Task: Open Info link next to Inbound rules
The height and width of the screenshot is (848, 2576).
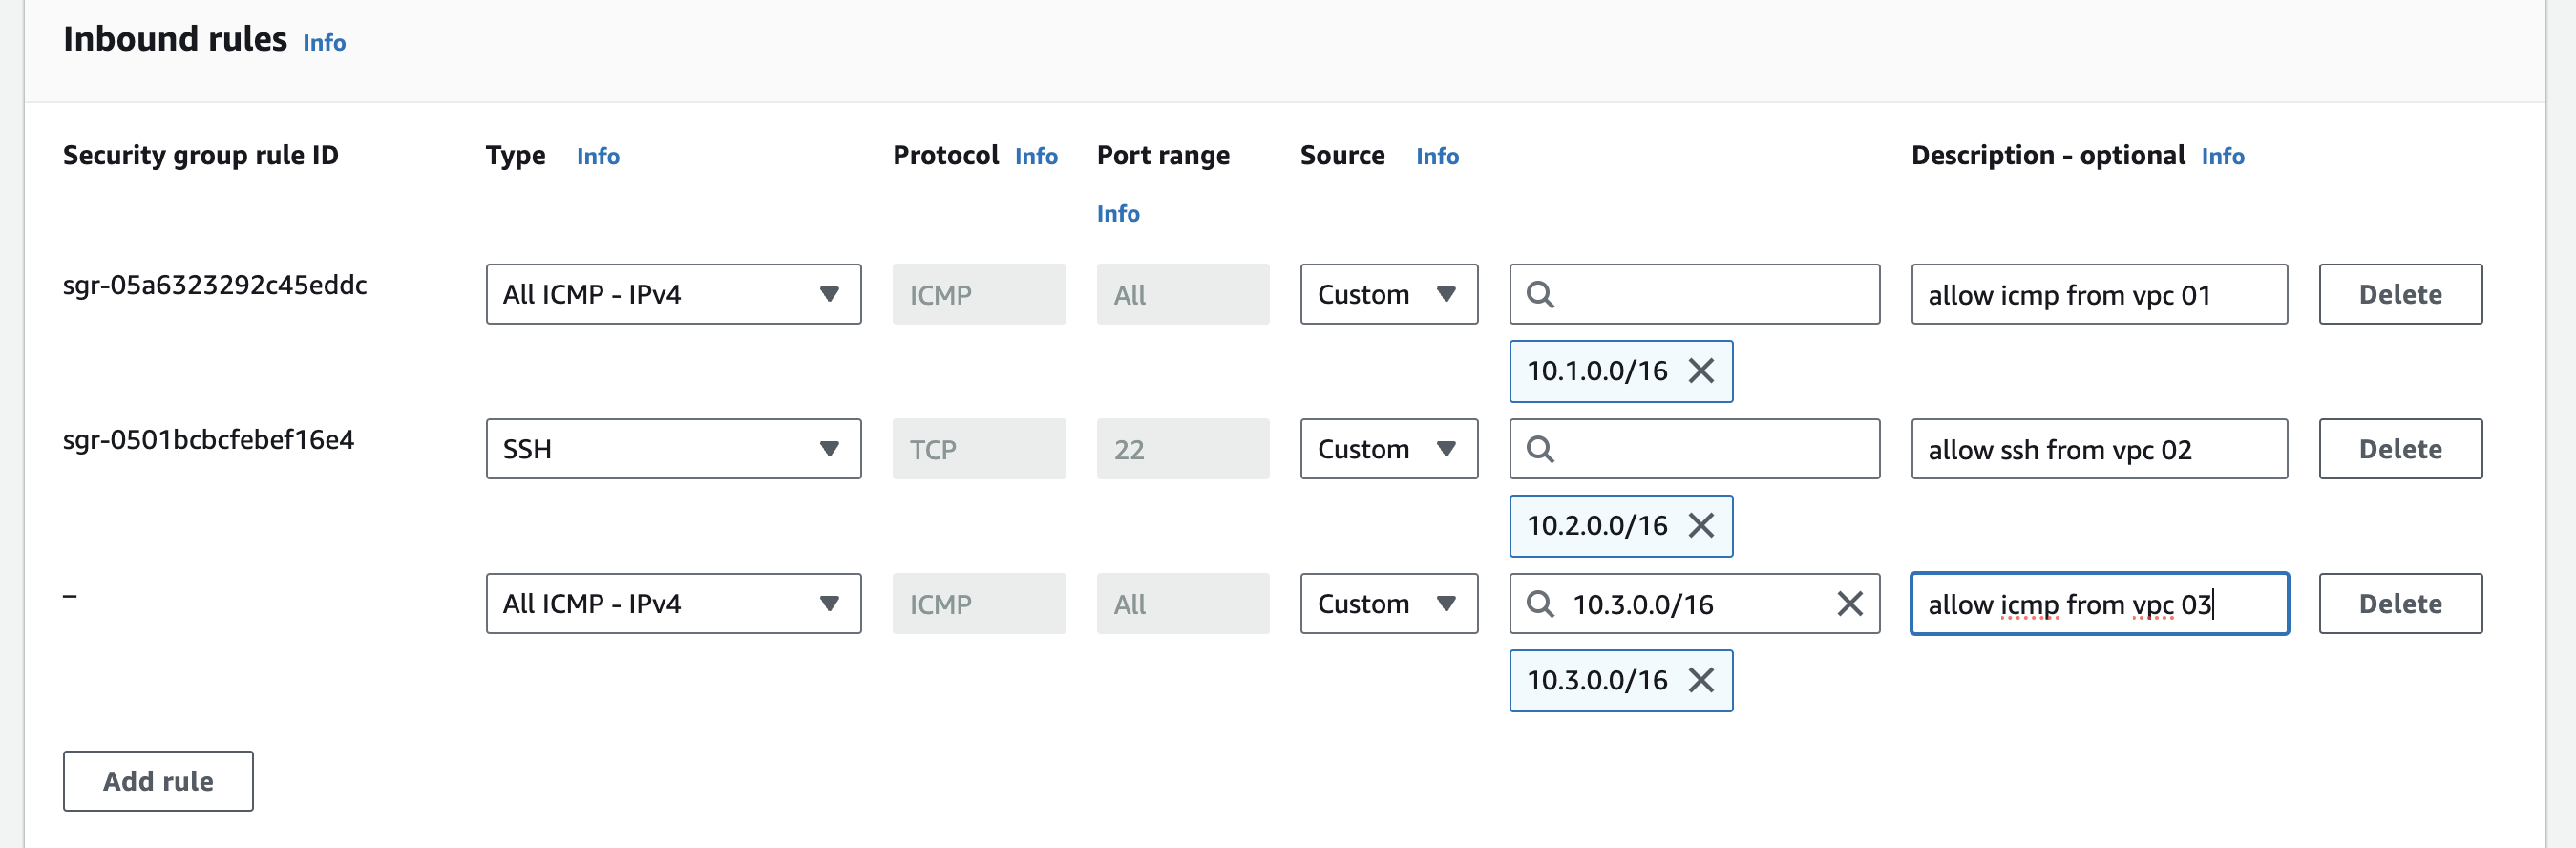Action: coord(324,43)
